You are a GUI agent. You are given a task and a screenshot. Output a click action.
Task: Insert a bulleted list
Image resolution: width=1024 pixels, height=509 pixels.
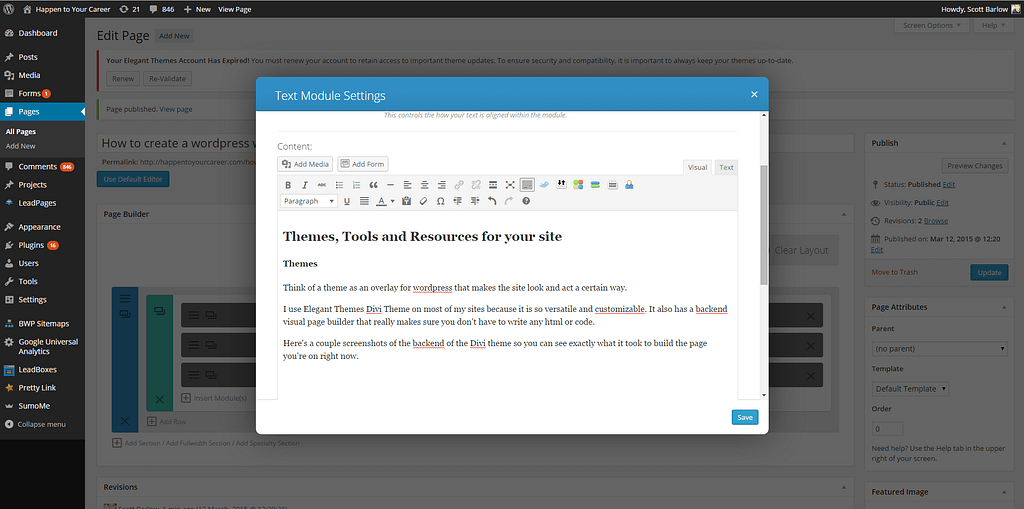(x=339, y=185)
